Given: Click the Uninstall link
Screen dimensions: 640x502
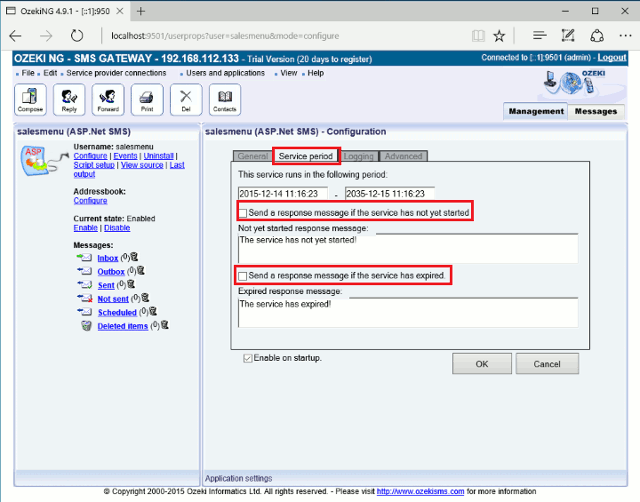Looking at the screenshot, I should pyautogui.click(x=158, y=156).
